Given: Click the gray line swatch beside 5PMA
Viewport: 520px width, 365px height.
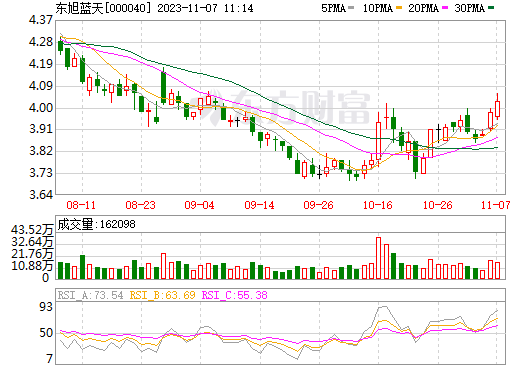Looking at the screenshot, I should 351,8.
